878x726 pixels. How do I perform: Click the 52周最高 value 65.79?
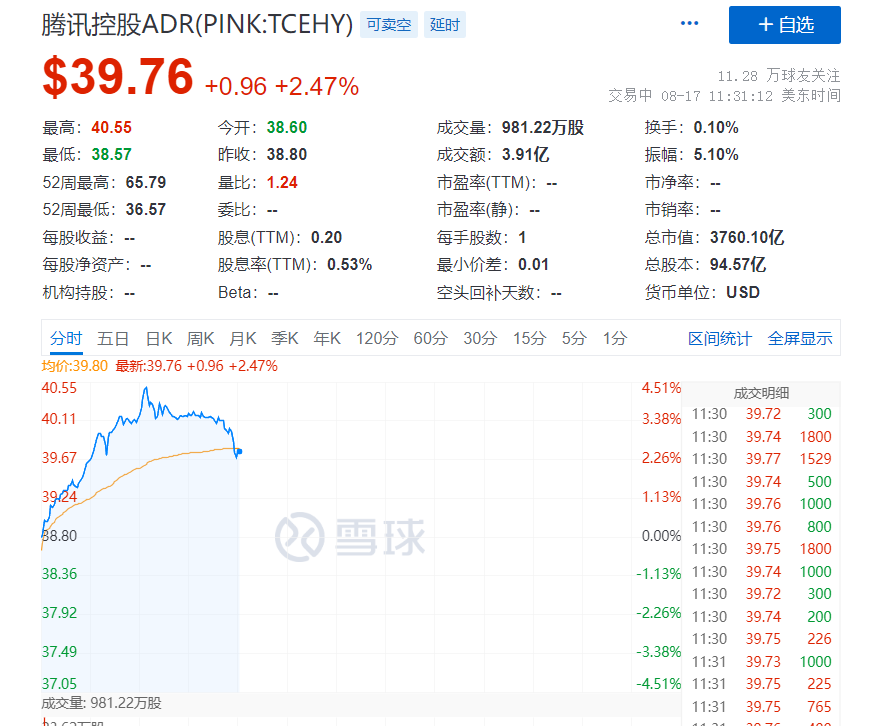tap(146, 182)
